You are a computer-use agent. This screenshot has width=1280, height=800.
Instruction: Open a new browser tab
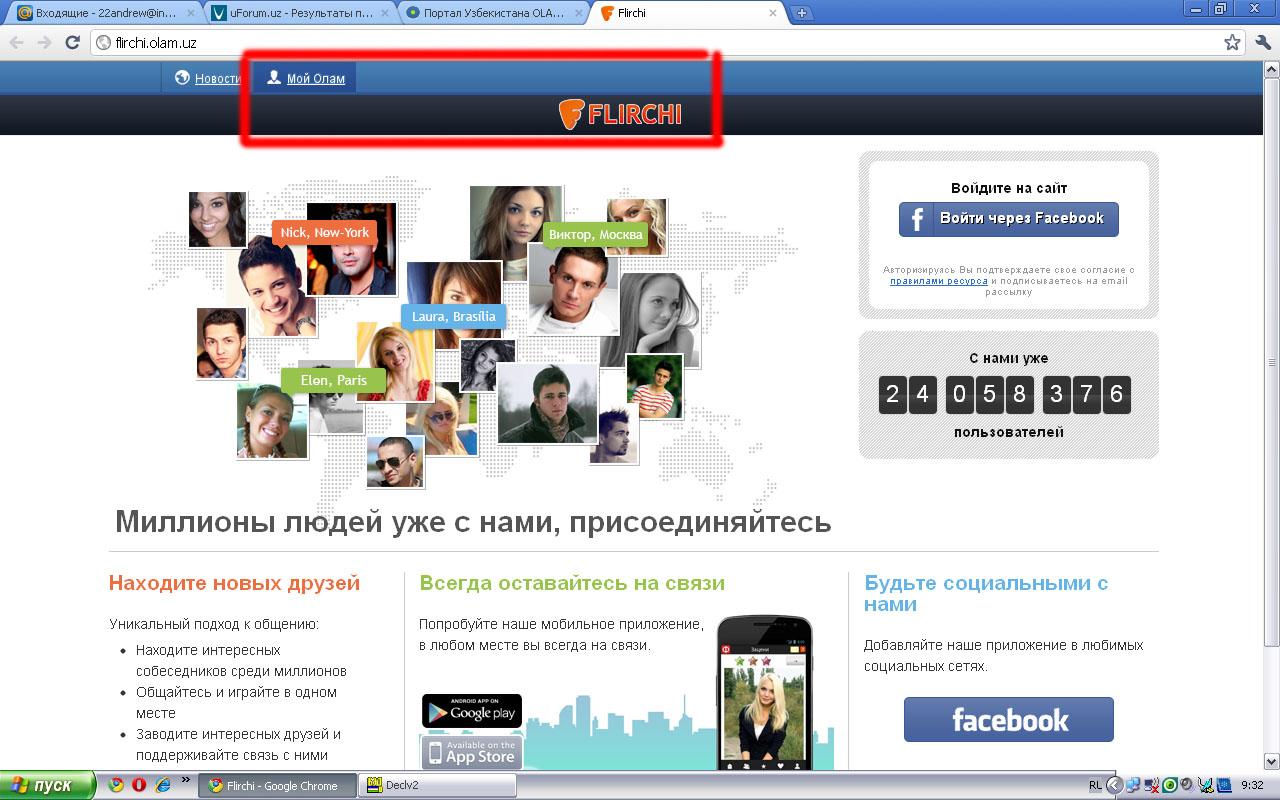click(801, 13)
